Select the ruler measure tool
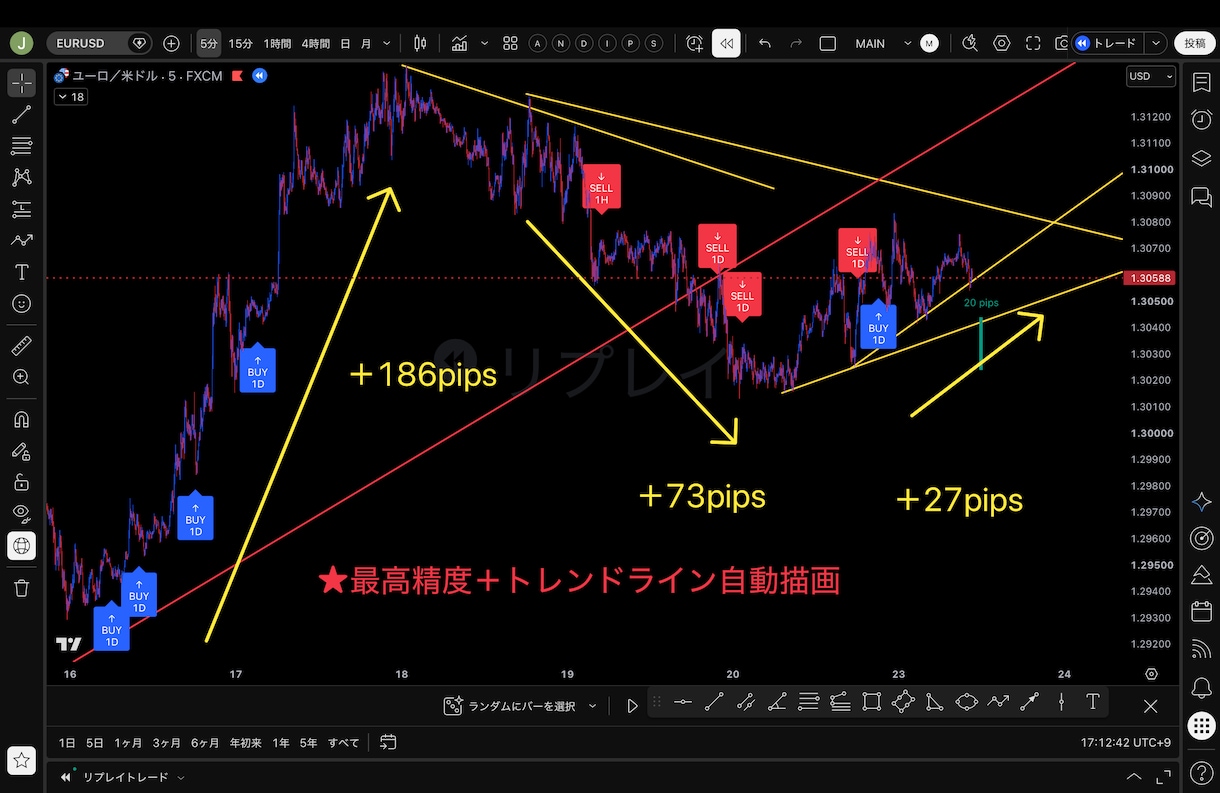 tap(21, 346)
